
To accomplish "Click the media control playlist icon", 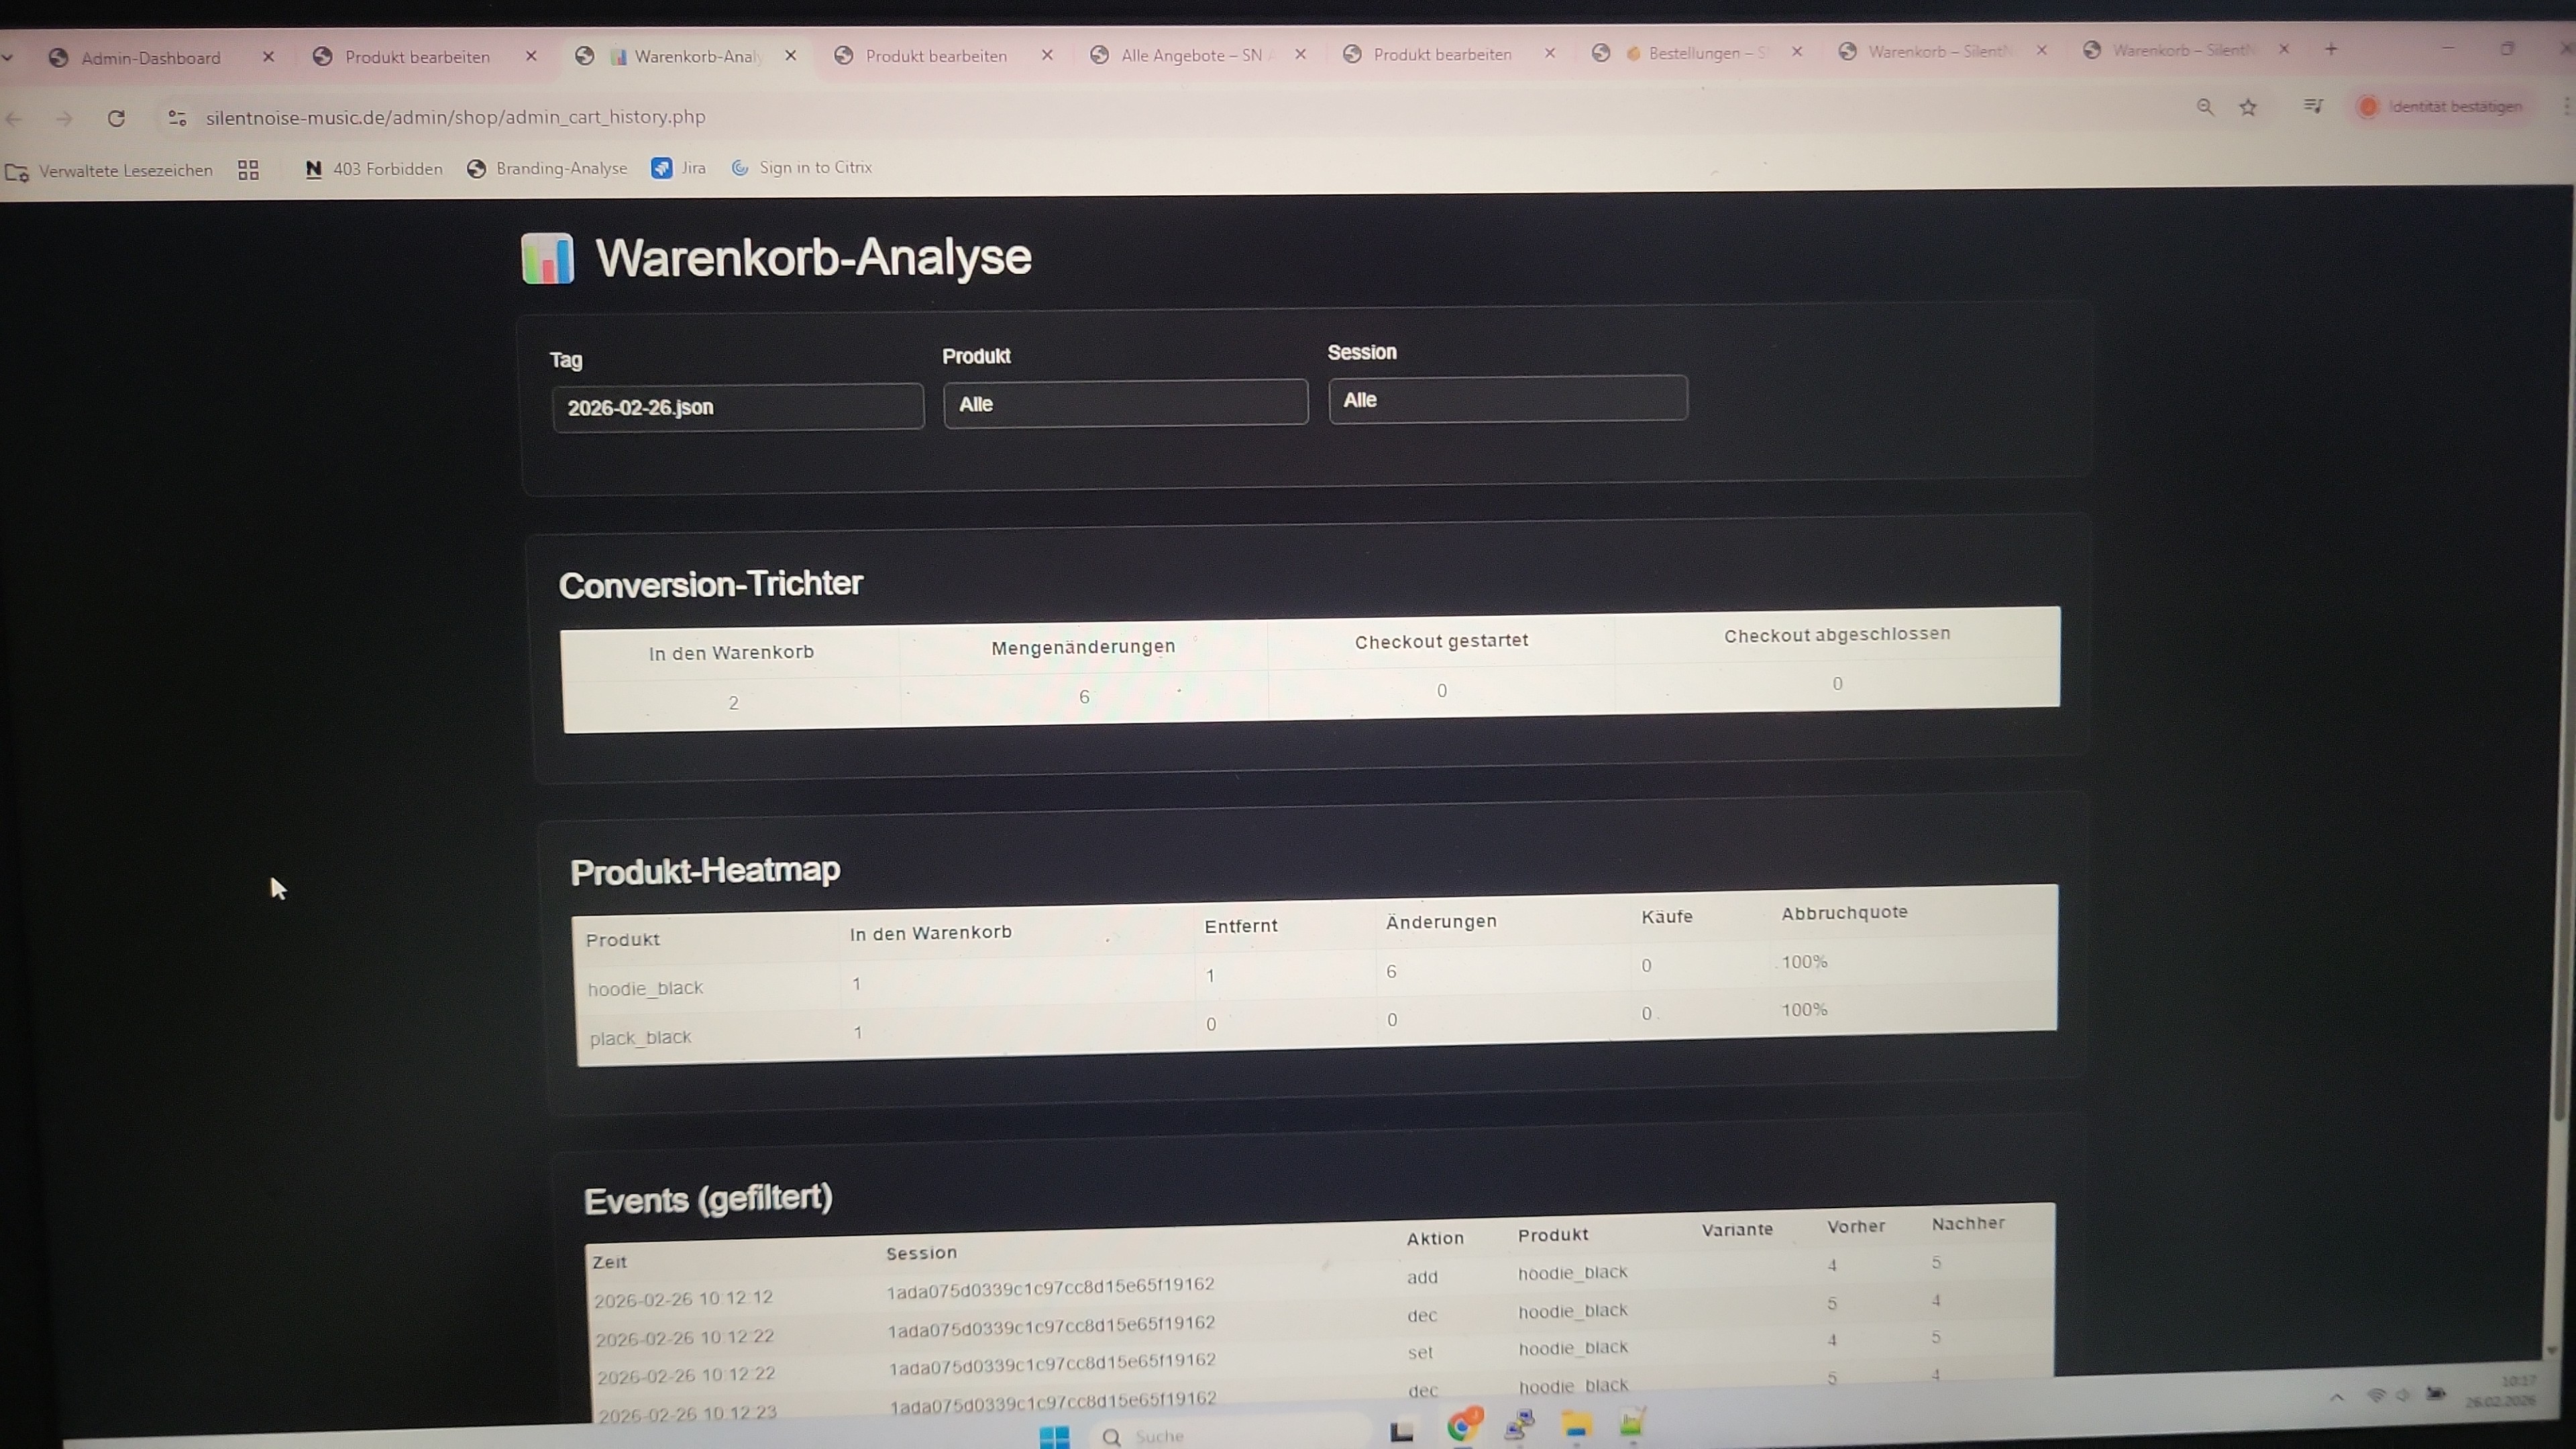I will pos(2313,105).
